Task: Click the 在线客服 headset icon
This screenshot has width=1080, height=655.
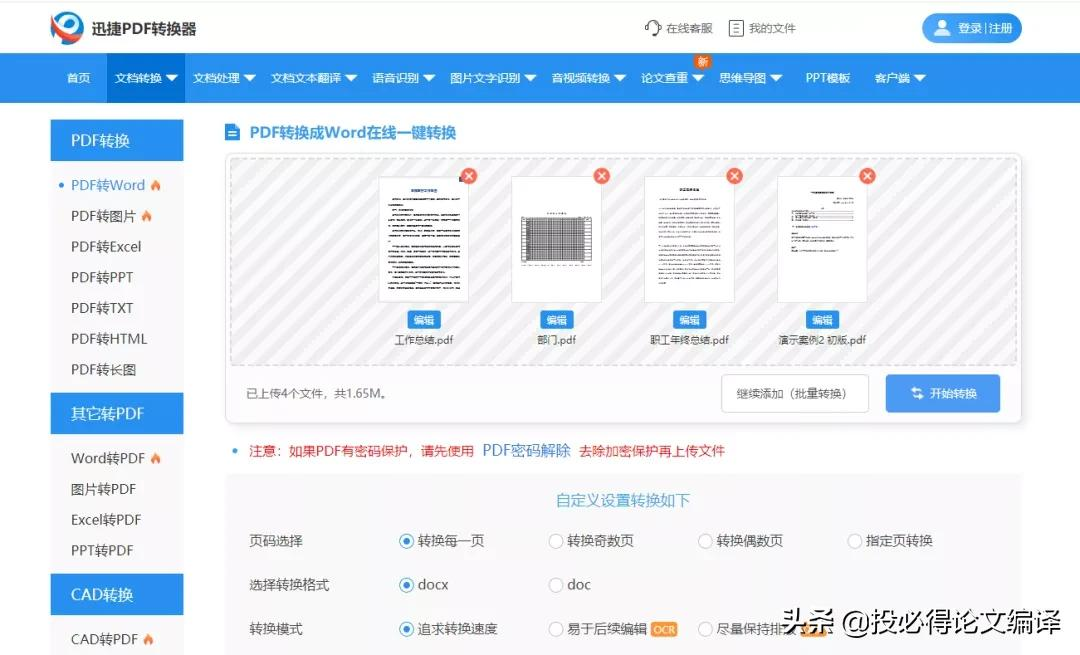Action: [651, 28]
